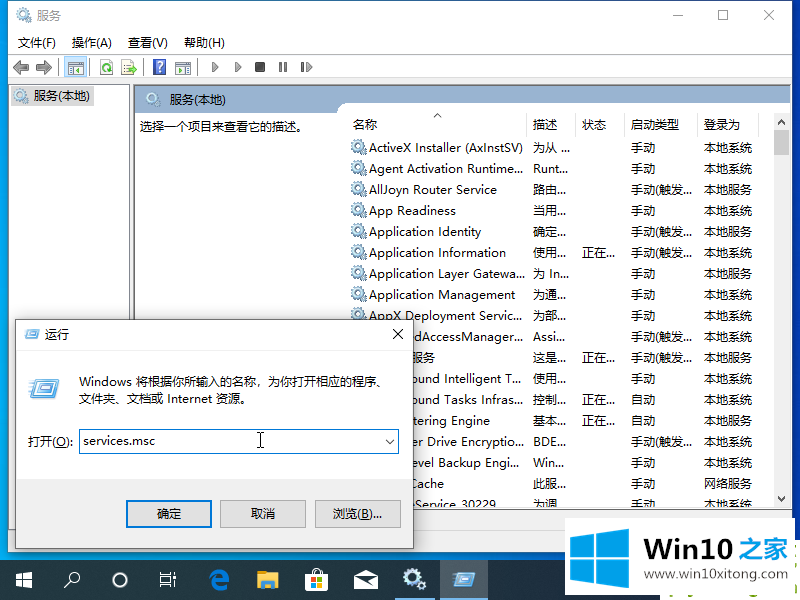Select ActiveX Installer (AxInstSV) service

coord(445,148)
